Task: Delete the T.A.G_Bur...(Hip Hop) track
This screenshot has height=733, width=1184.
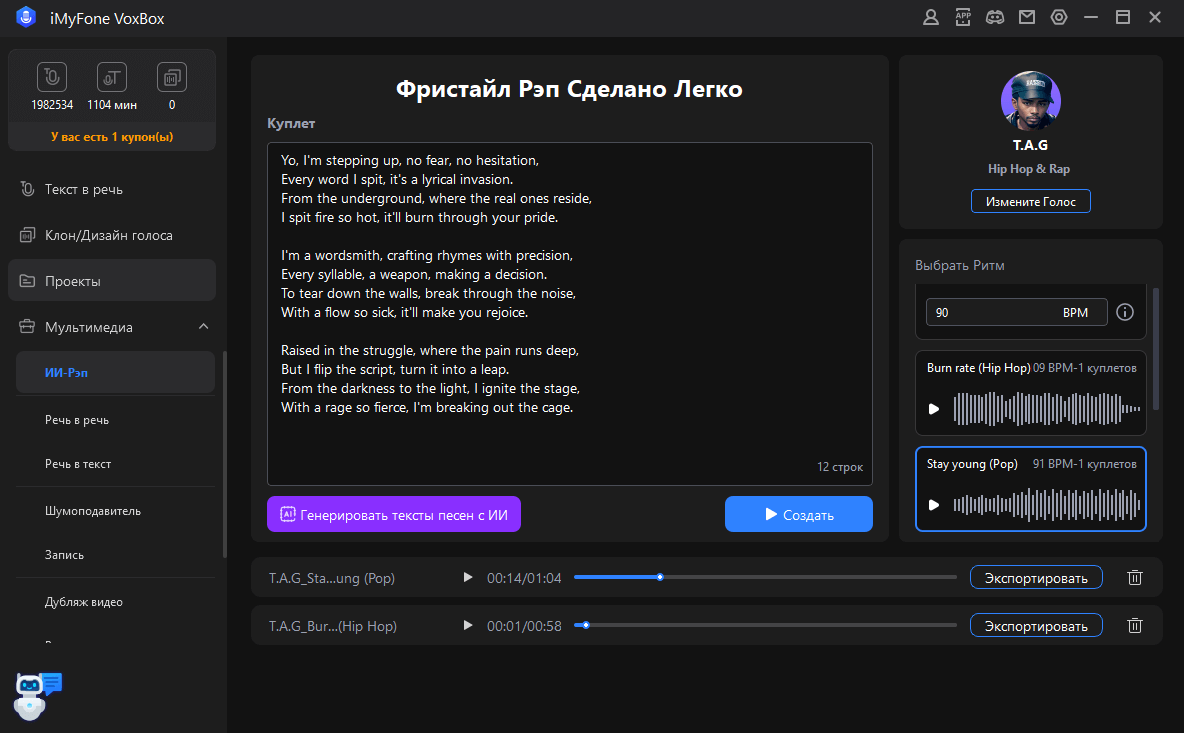Action: tap(1134, 626)
